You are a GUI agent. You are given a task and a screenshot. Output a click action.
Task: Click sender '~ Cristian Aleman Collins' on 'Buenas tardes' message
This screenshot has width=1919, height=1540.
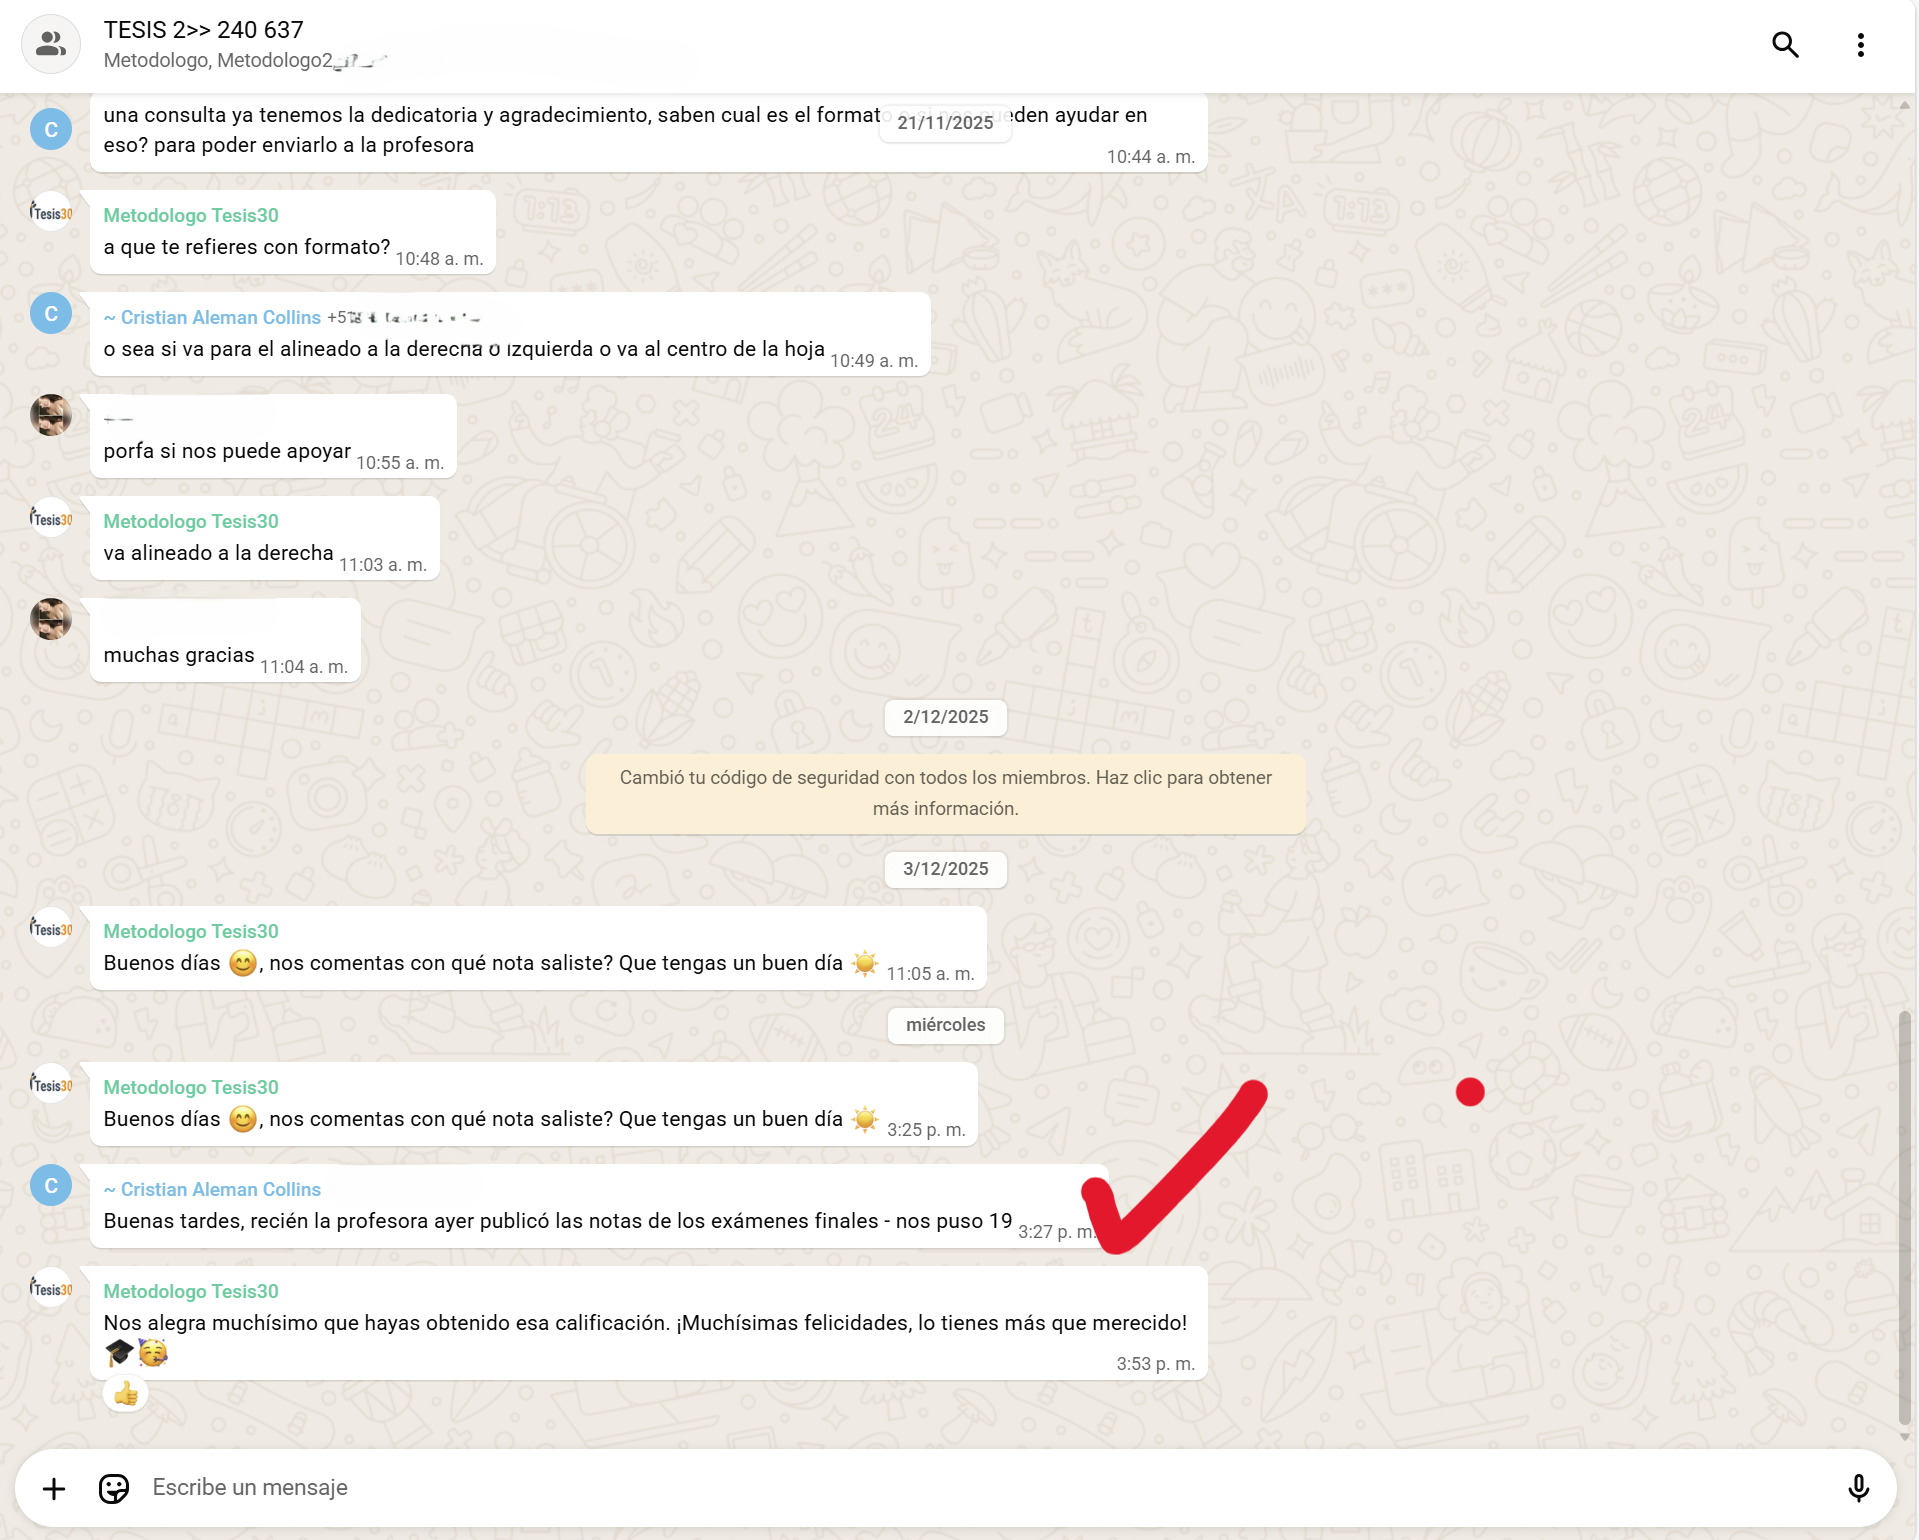(x=212, y=1189)
